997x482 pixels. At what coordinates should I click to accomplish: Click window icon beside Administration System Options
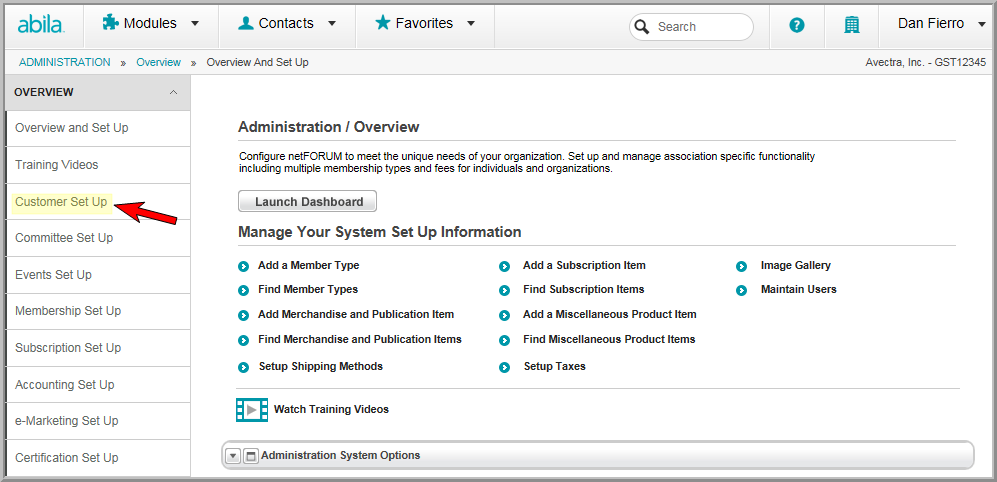[x=251, y=456]
